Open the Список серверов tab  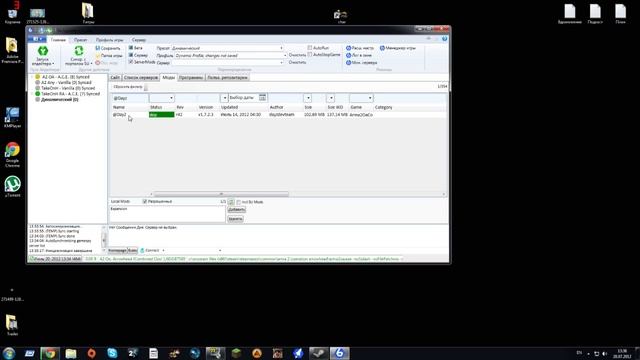[x=141, y=78]
